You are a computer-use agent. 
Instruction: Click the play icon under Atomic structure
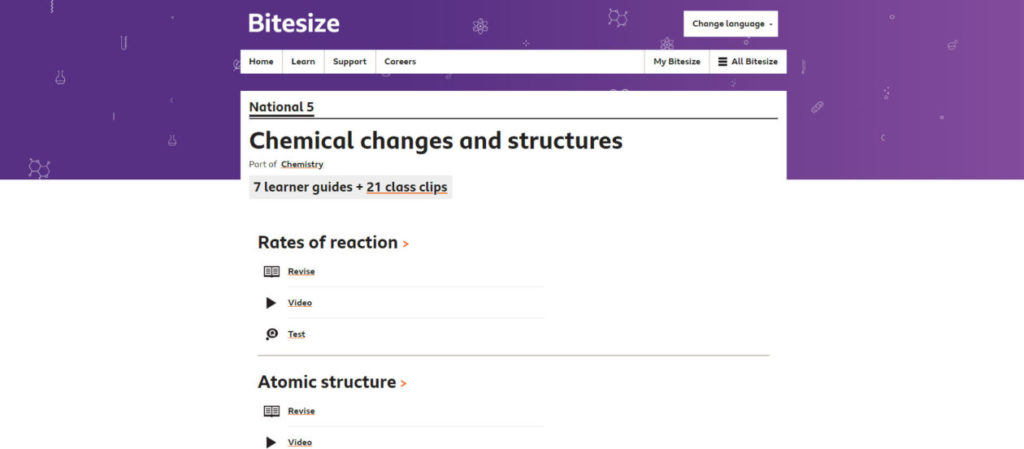(x=271, y=442)
